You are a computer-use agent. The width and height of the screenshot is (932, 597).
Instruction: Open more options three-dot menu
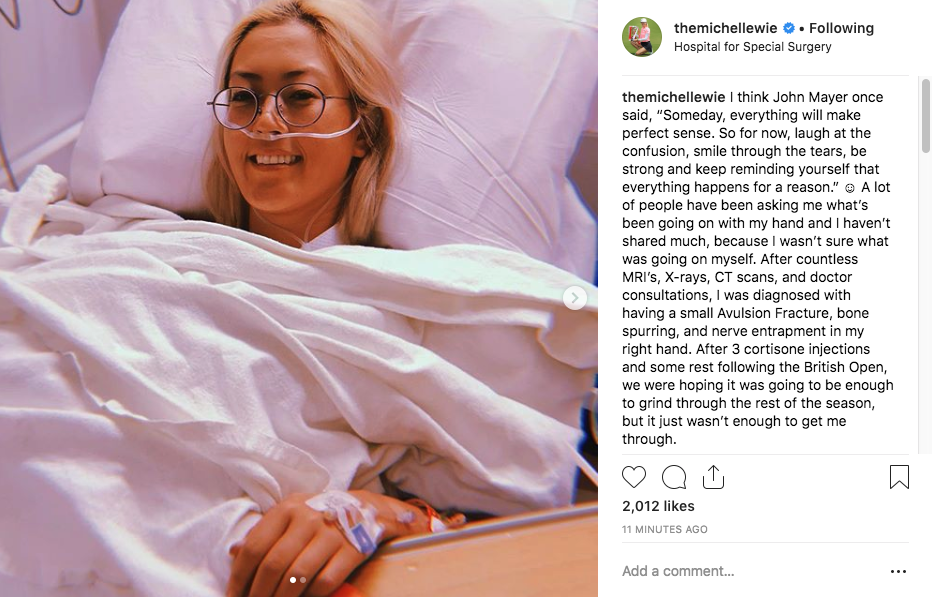(898, 571)
